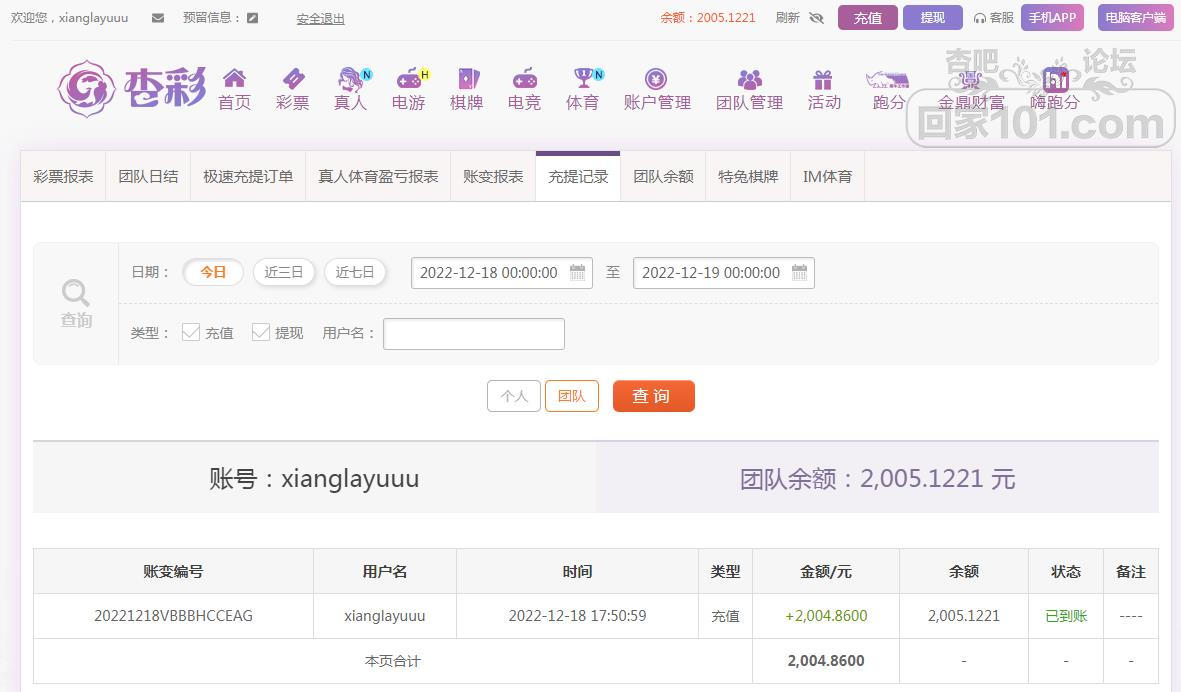Screen dimensions: 1181x692
Task: Open the mail envelope icon
Action: point(157,18)
